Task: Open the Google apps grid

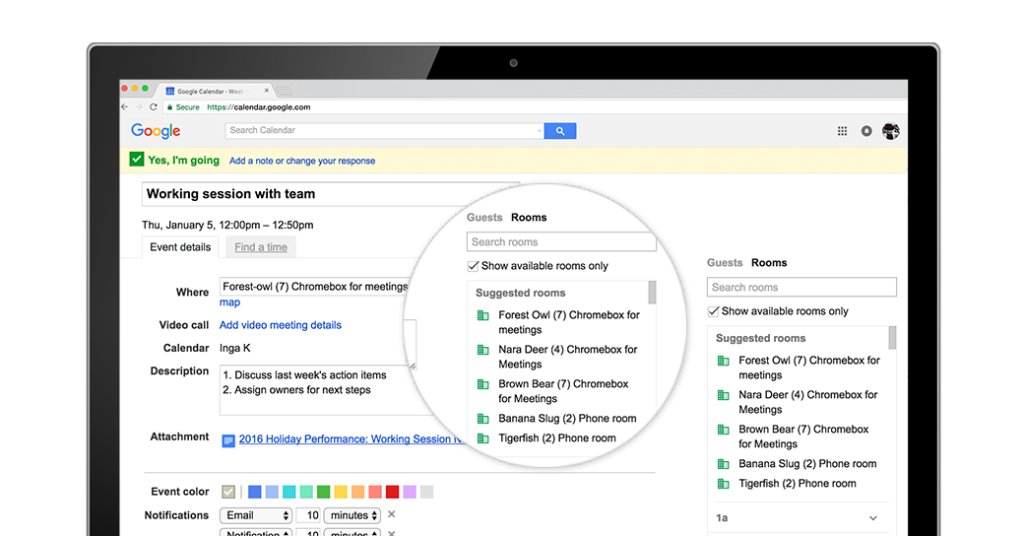Action: point(842,131)
